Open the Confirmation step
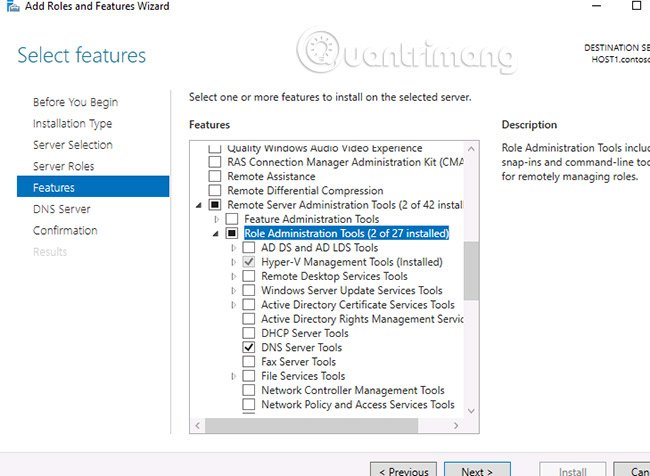Screen dimensions: 650x476 (65, 231)
